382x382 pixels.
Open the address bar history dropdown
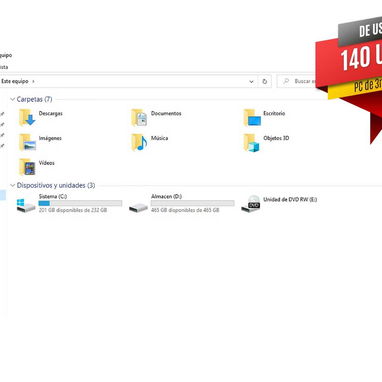251,81
